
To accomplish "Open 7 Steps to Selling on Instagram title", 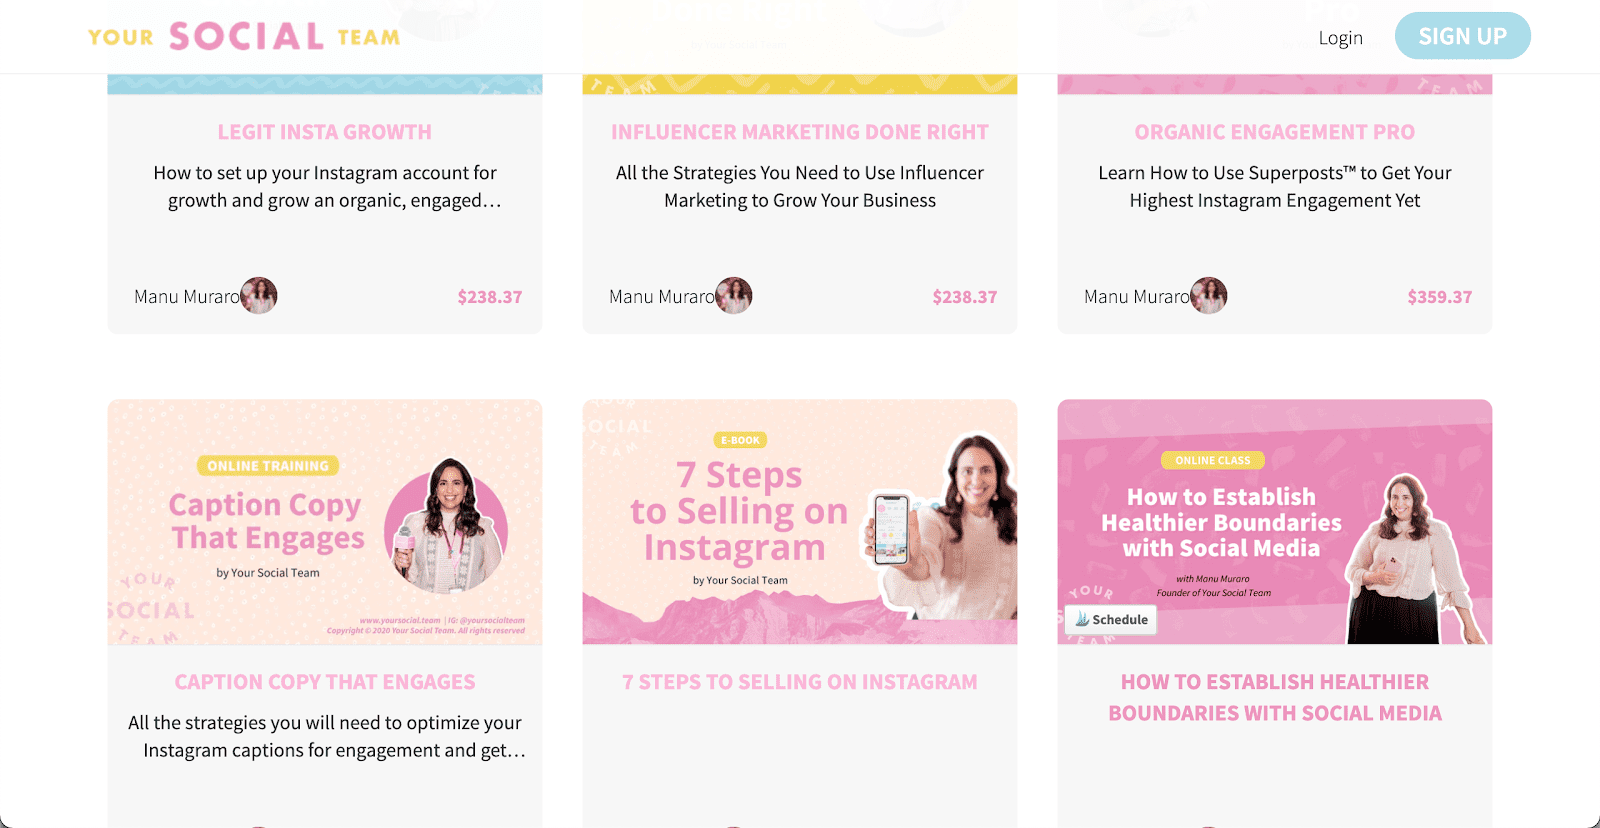I will pos(800,682).
